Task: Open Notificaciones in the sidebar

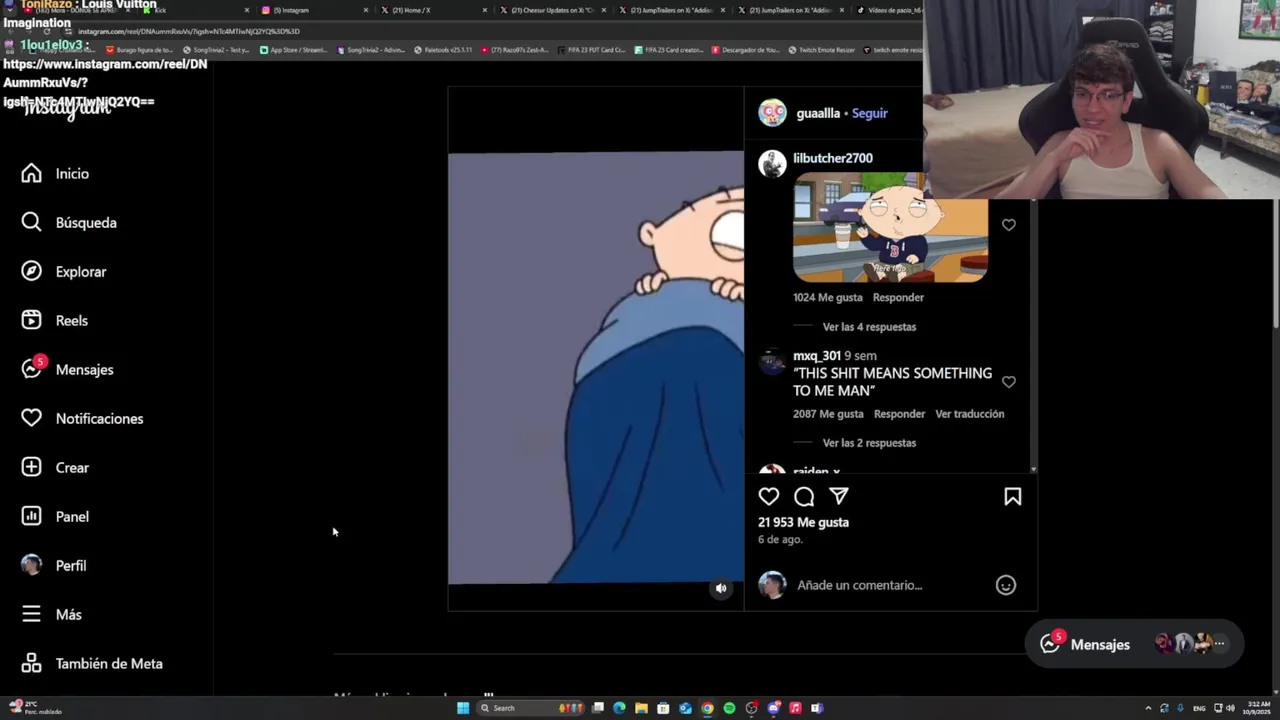Action: point(82,419)
